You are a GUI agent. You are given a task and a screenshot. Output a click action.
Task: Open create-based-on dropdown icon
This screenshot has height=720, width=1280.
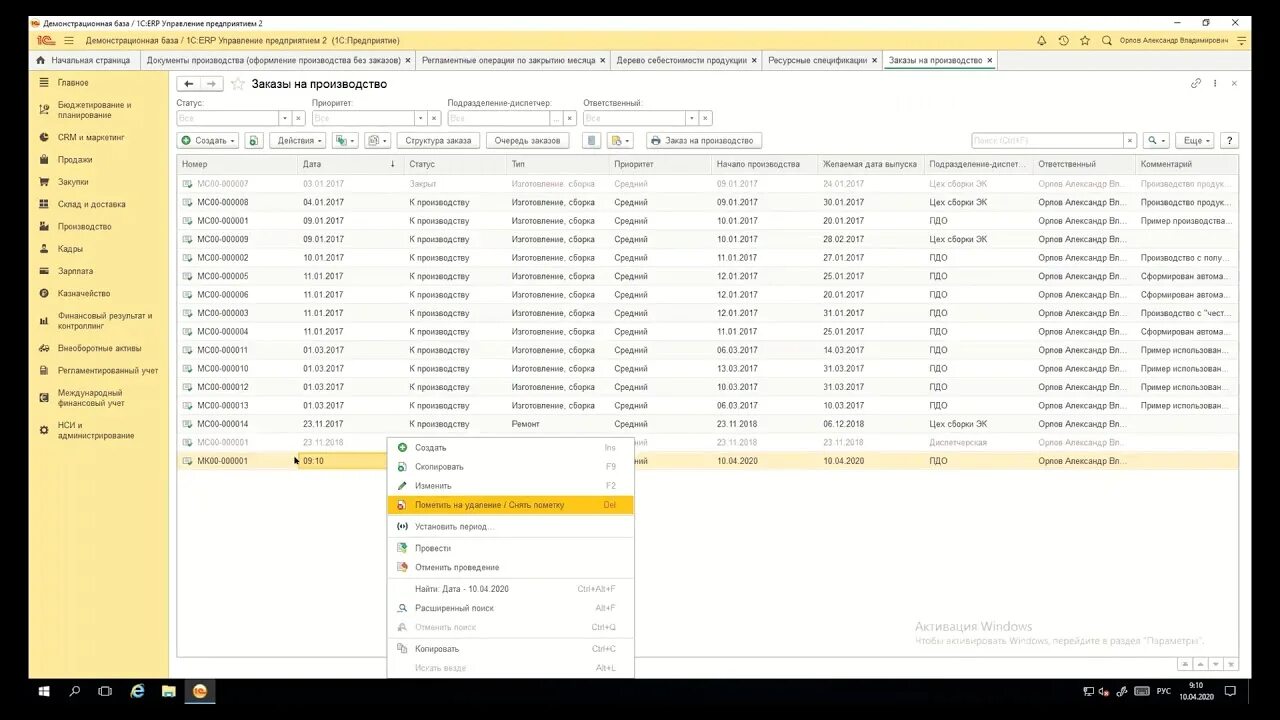click(345, 141)
